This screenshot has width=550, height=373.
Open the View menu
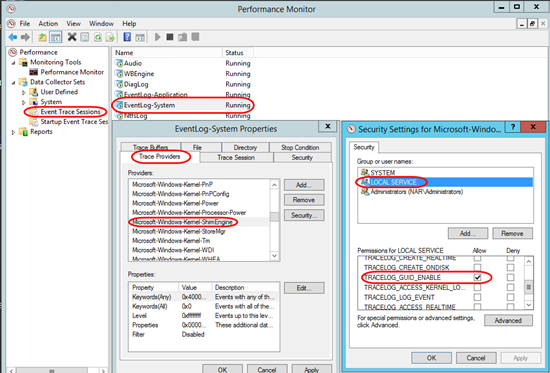coord(73,24)
